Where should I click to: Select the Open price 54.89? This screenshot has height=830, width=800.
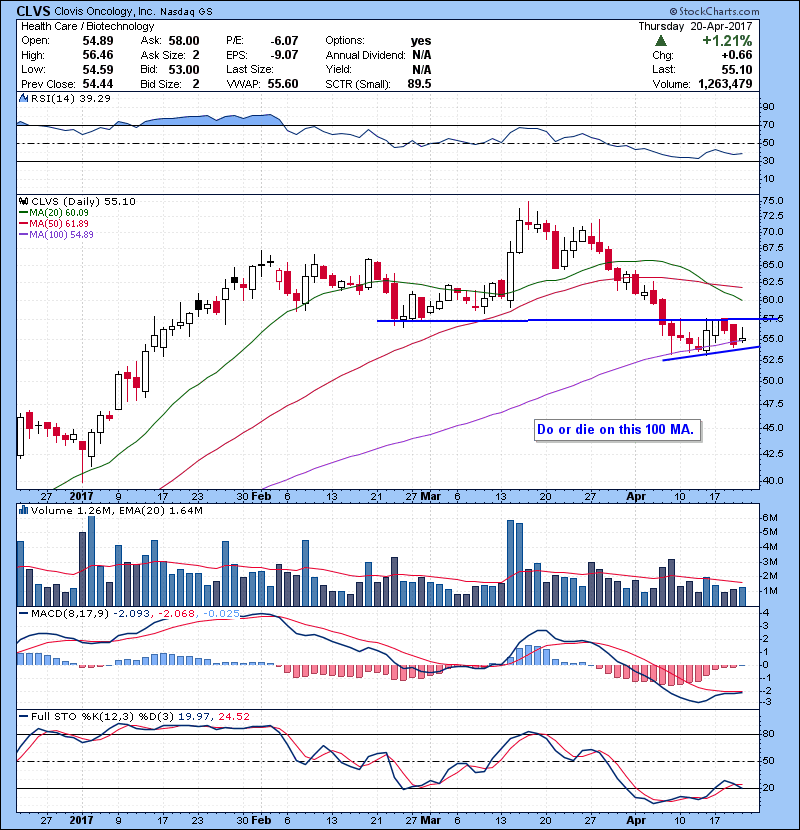click(x=98, y=41)
